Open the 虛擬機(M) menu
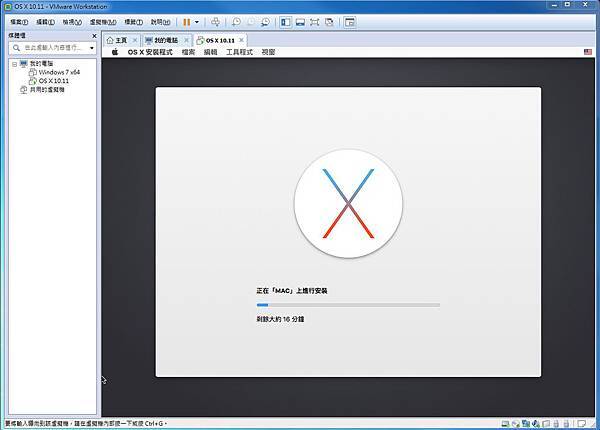The width and height of the screenshot is (600, 430). 103,22
